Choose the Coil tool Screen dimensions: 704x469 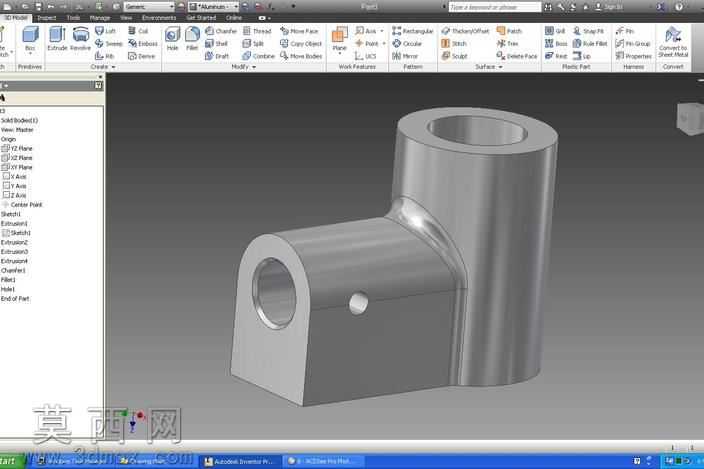pyautogui.click(x=138, y=31)
